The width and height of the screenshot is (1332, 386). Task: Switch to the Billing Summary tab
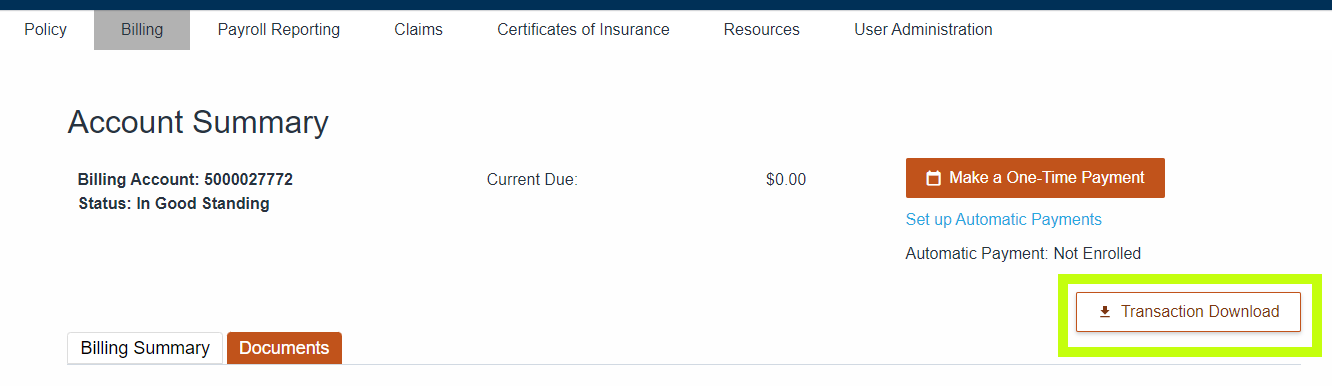click(145, 348)
